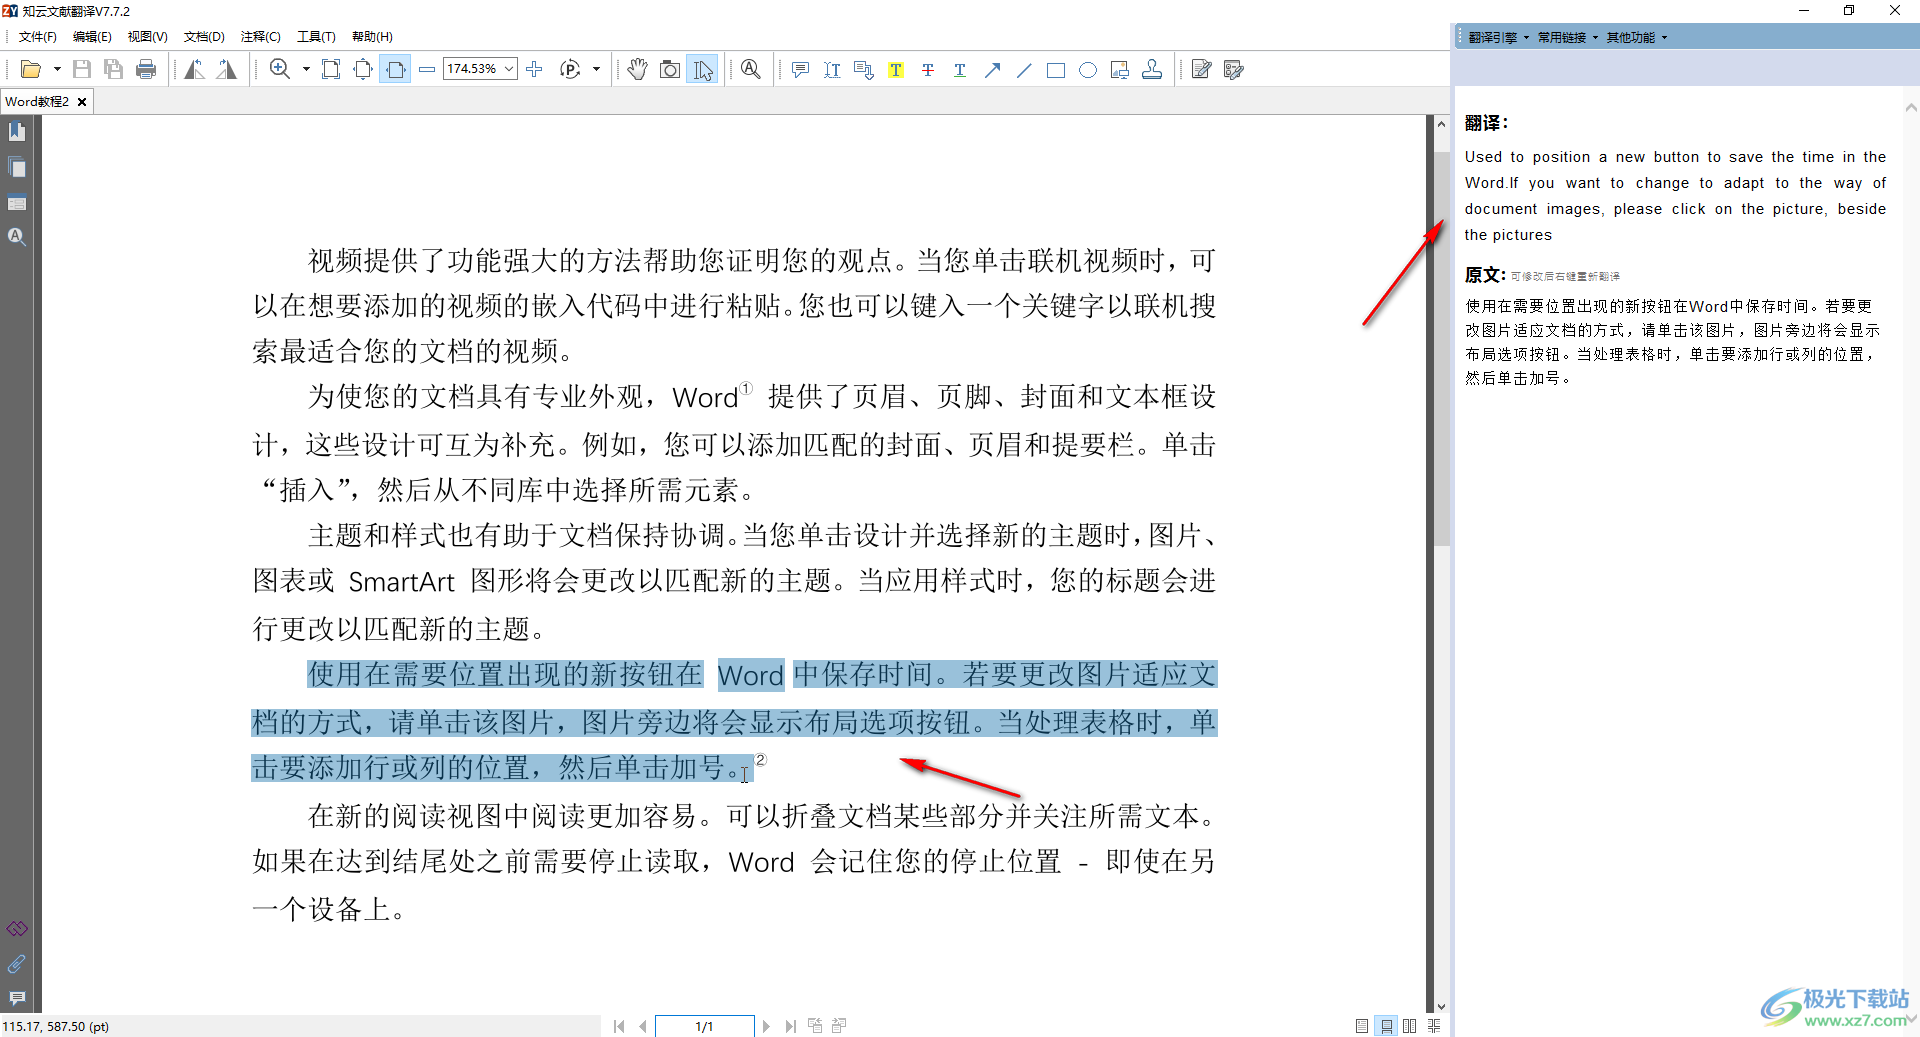Click the edit form pencil icon
1920x1037 pixels.
(1234, 69)
